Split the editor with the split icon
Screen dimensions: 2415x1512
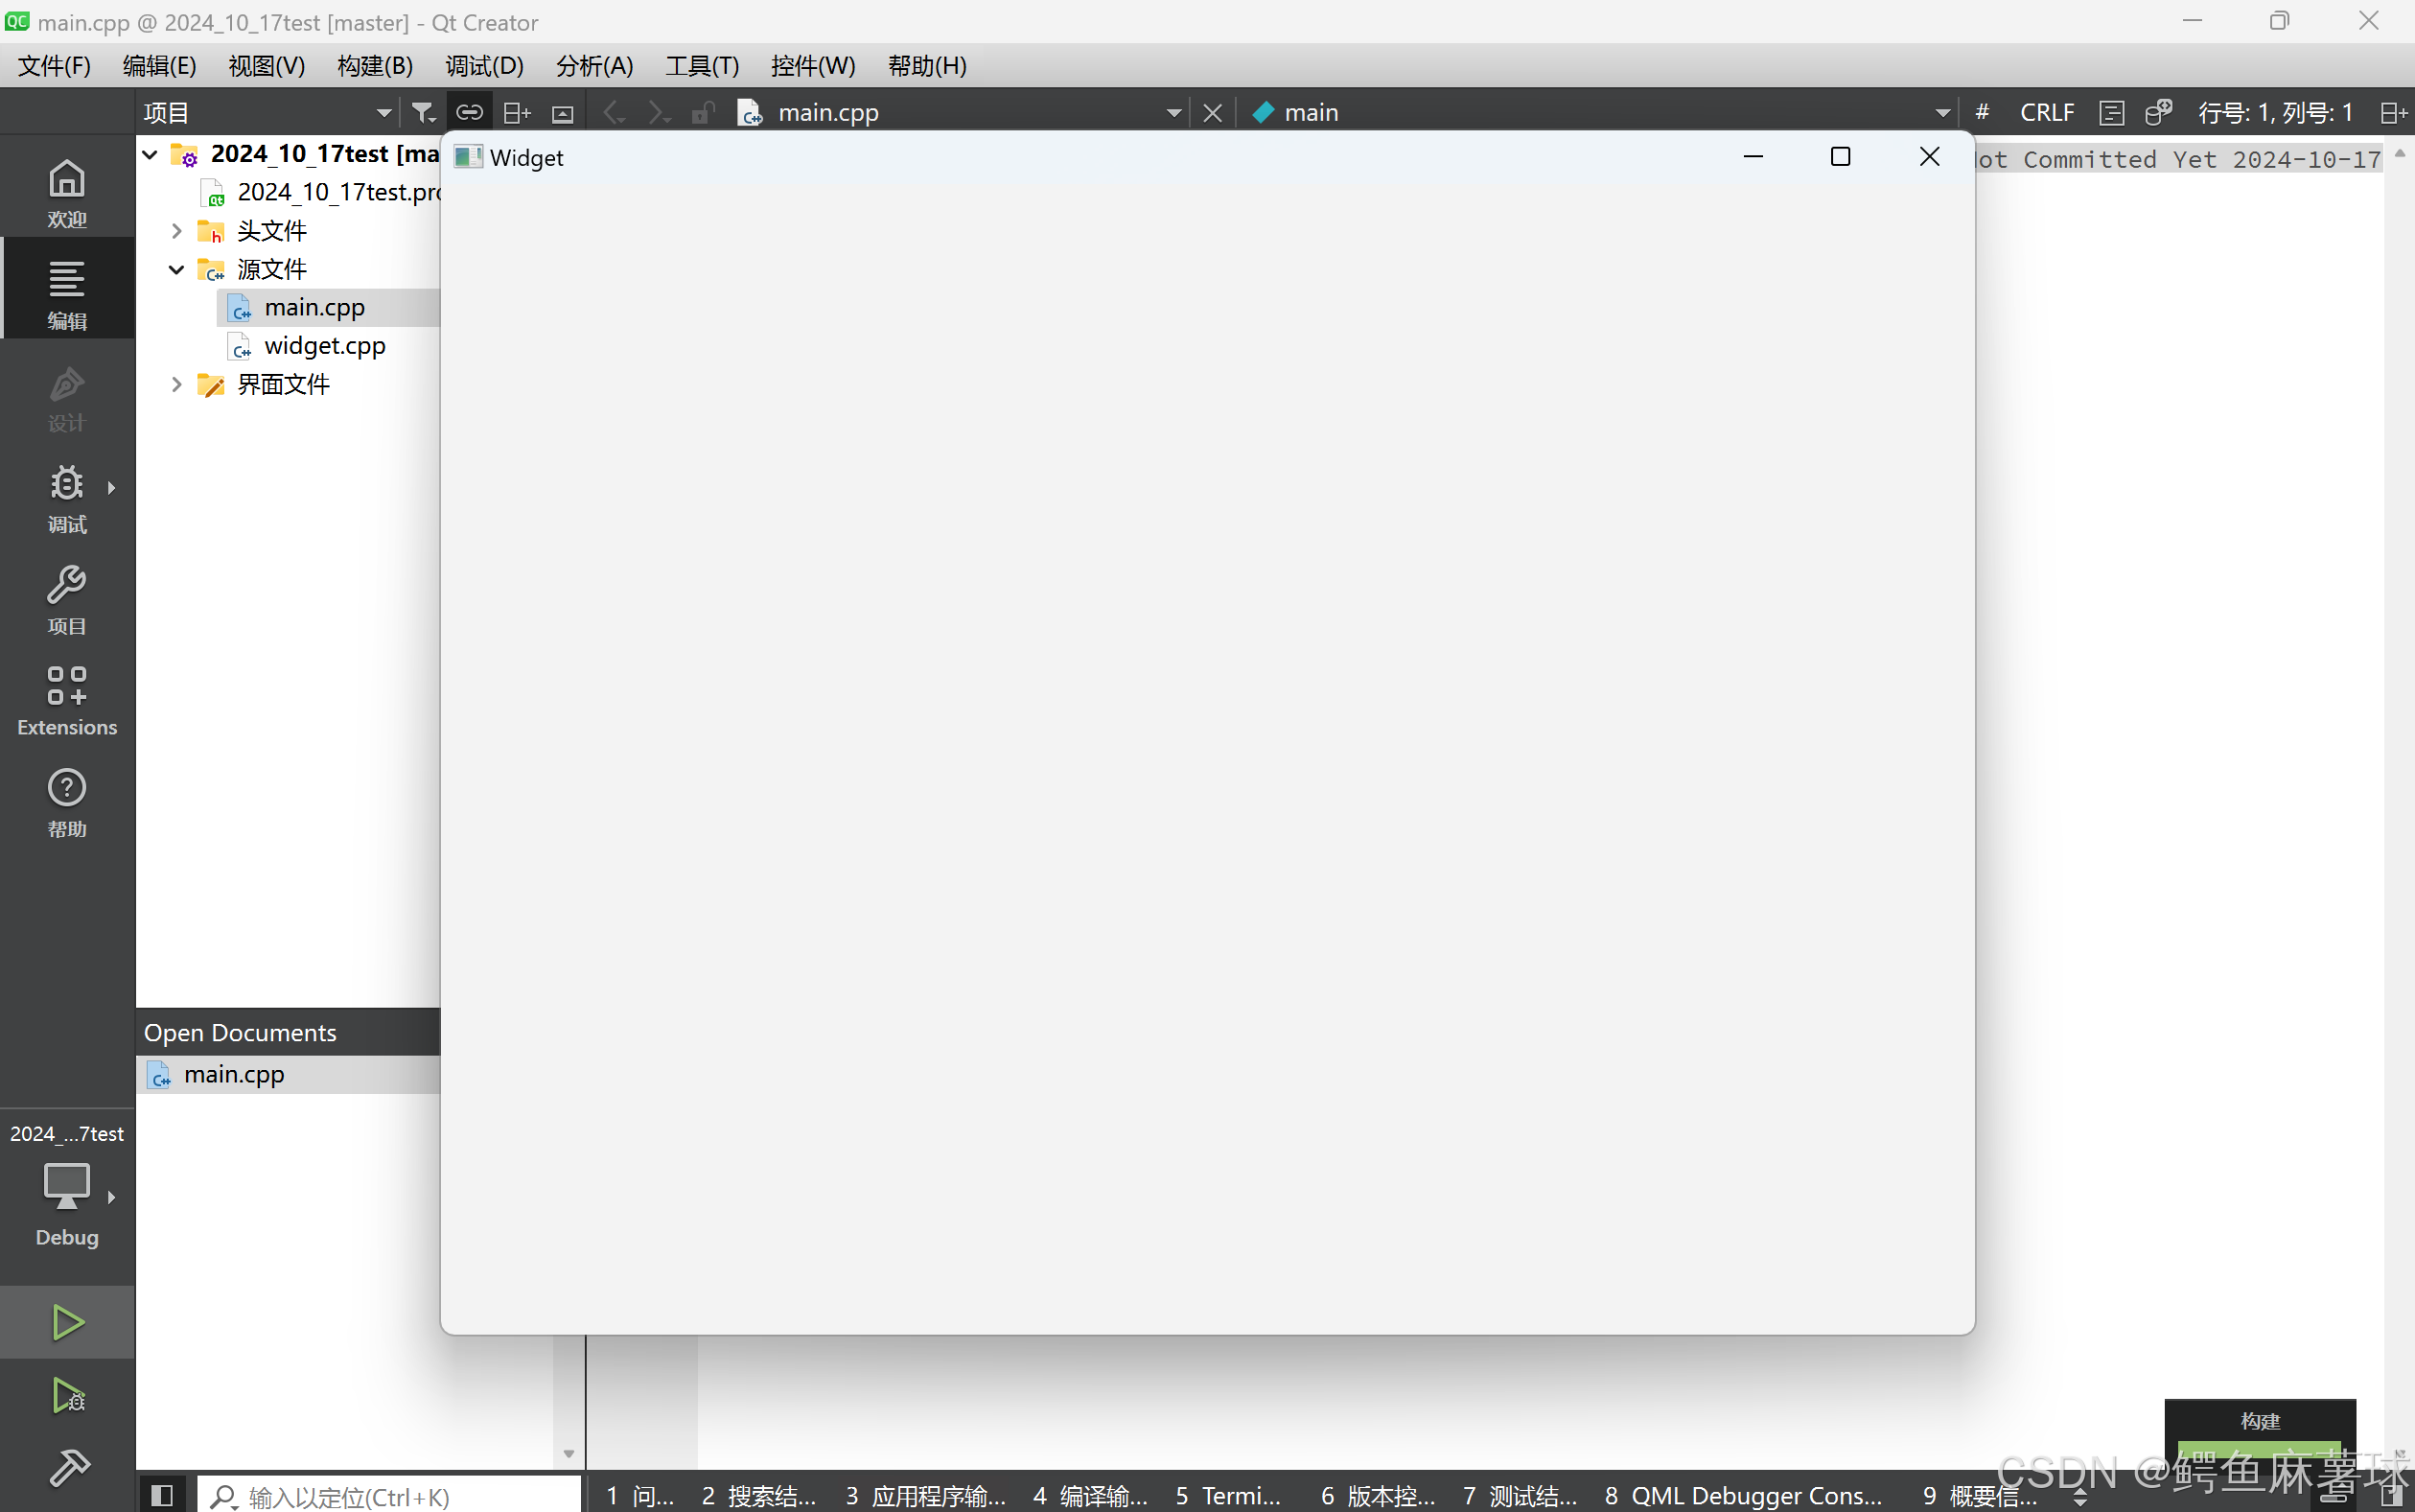pos(2393,113)
